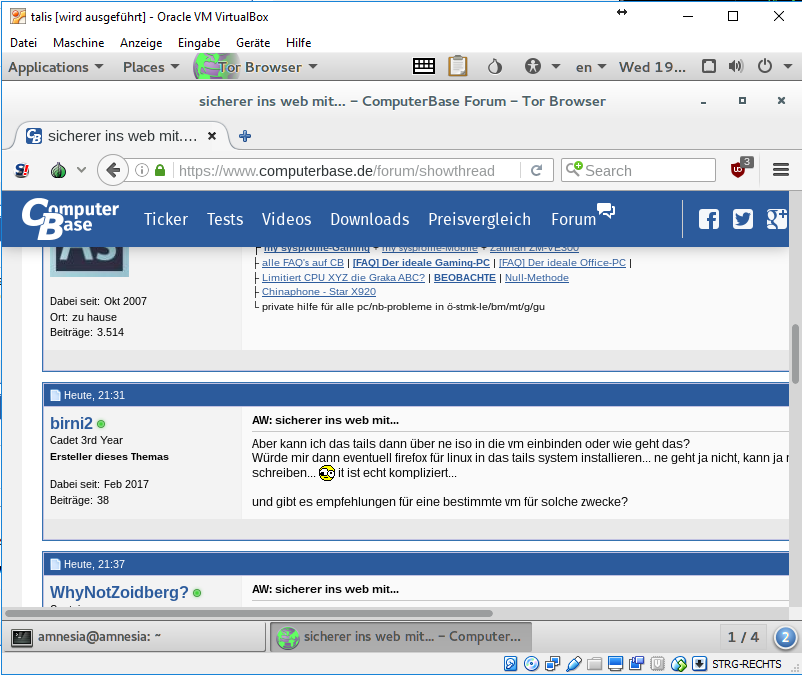Open the Videos section
The image size is (802, 675).
286,219
